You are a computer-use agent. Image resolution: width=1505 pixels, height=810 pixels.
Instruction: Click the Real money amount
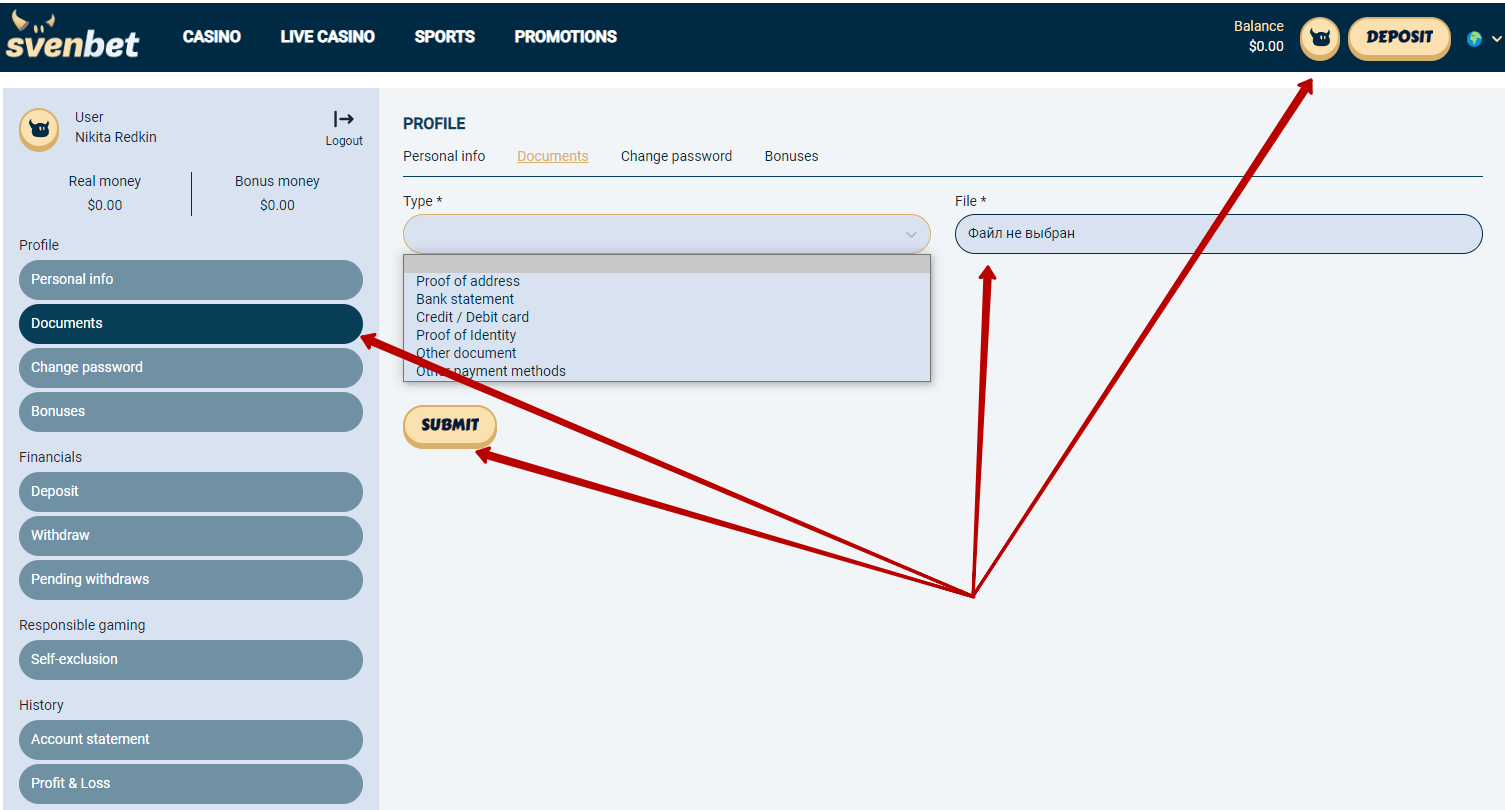[105, 205]
